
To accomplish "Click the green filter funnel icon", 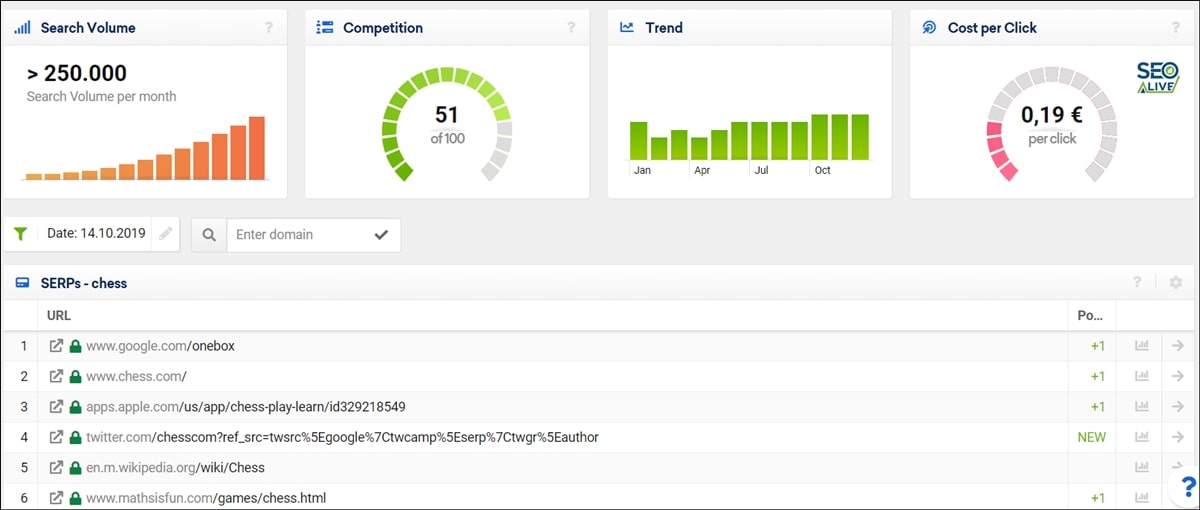I will pos(21,234).
